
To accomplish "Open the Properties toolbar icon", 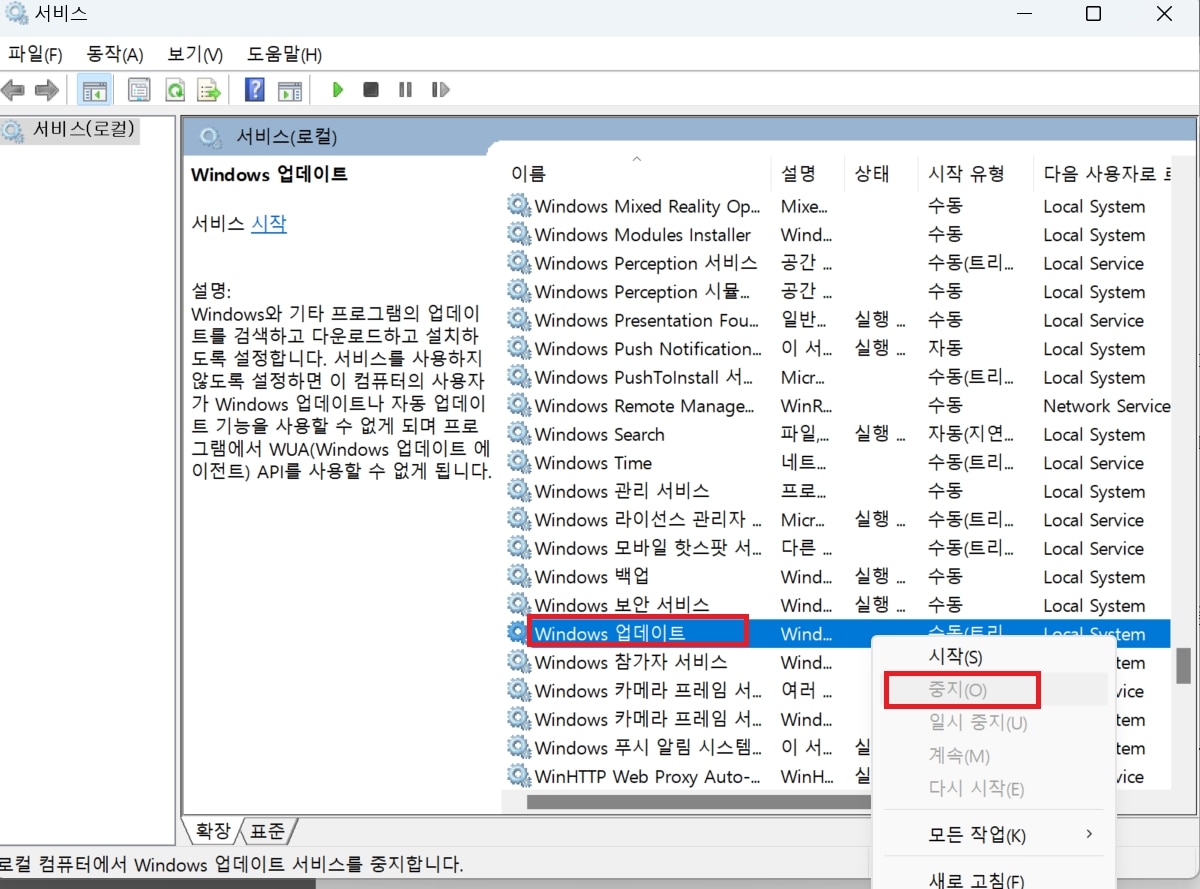I will [139, 90].
